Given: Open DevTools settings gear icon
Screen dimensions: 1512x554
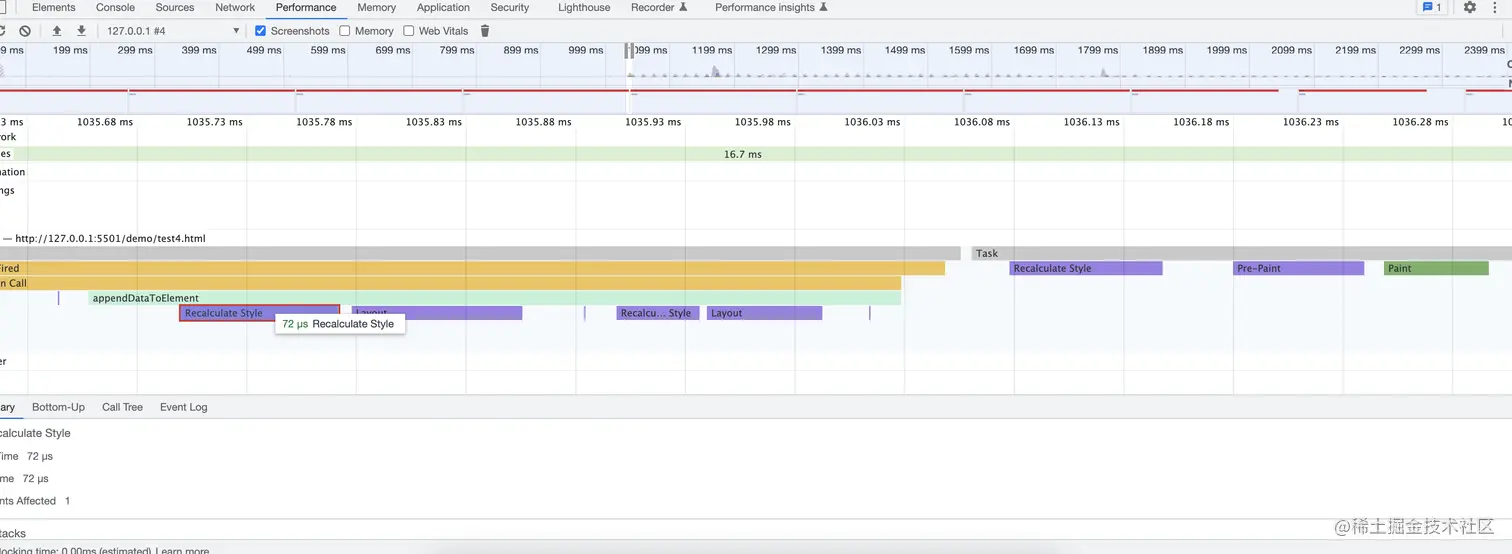Looking at the screenshot, I should pyautogui.click(x=1469, y=7).
